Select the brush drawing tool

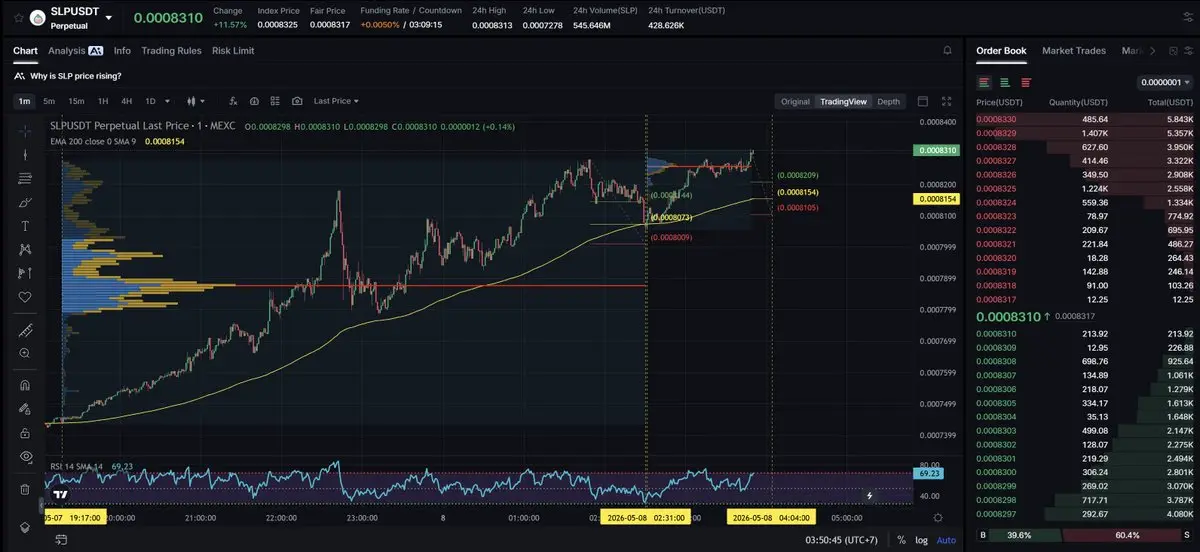pyautogui.click(x=25, y=202)
